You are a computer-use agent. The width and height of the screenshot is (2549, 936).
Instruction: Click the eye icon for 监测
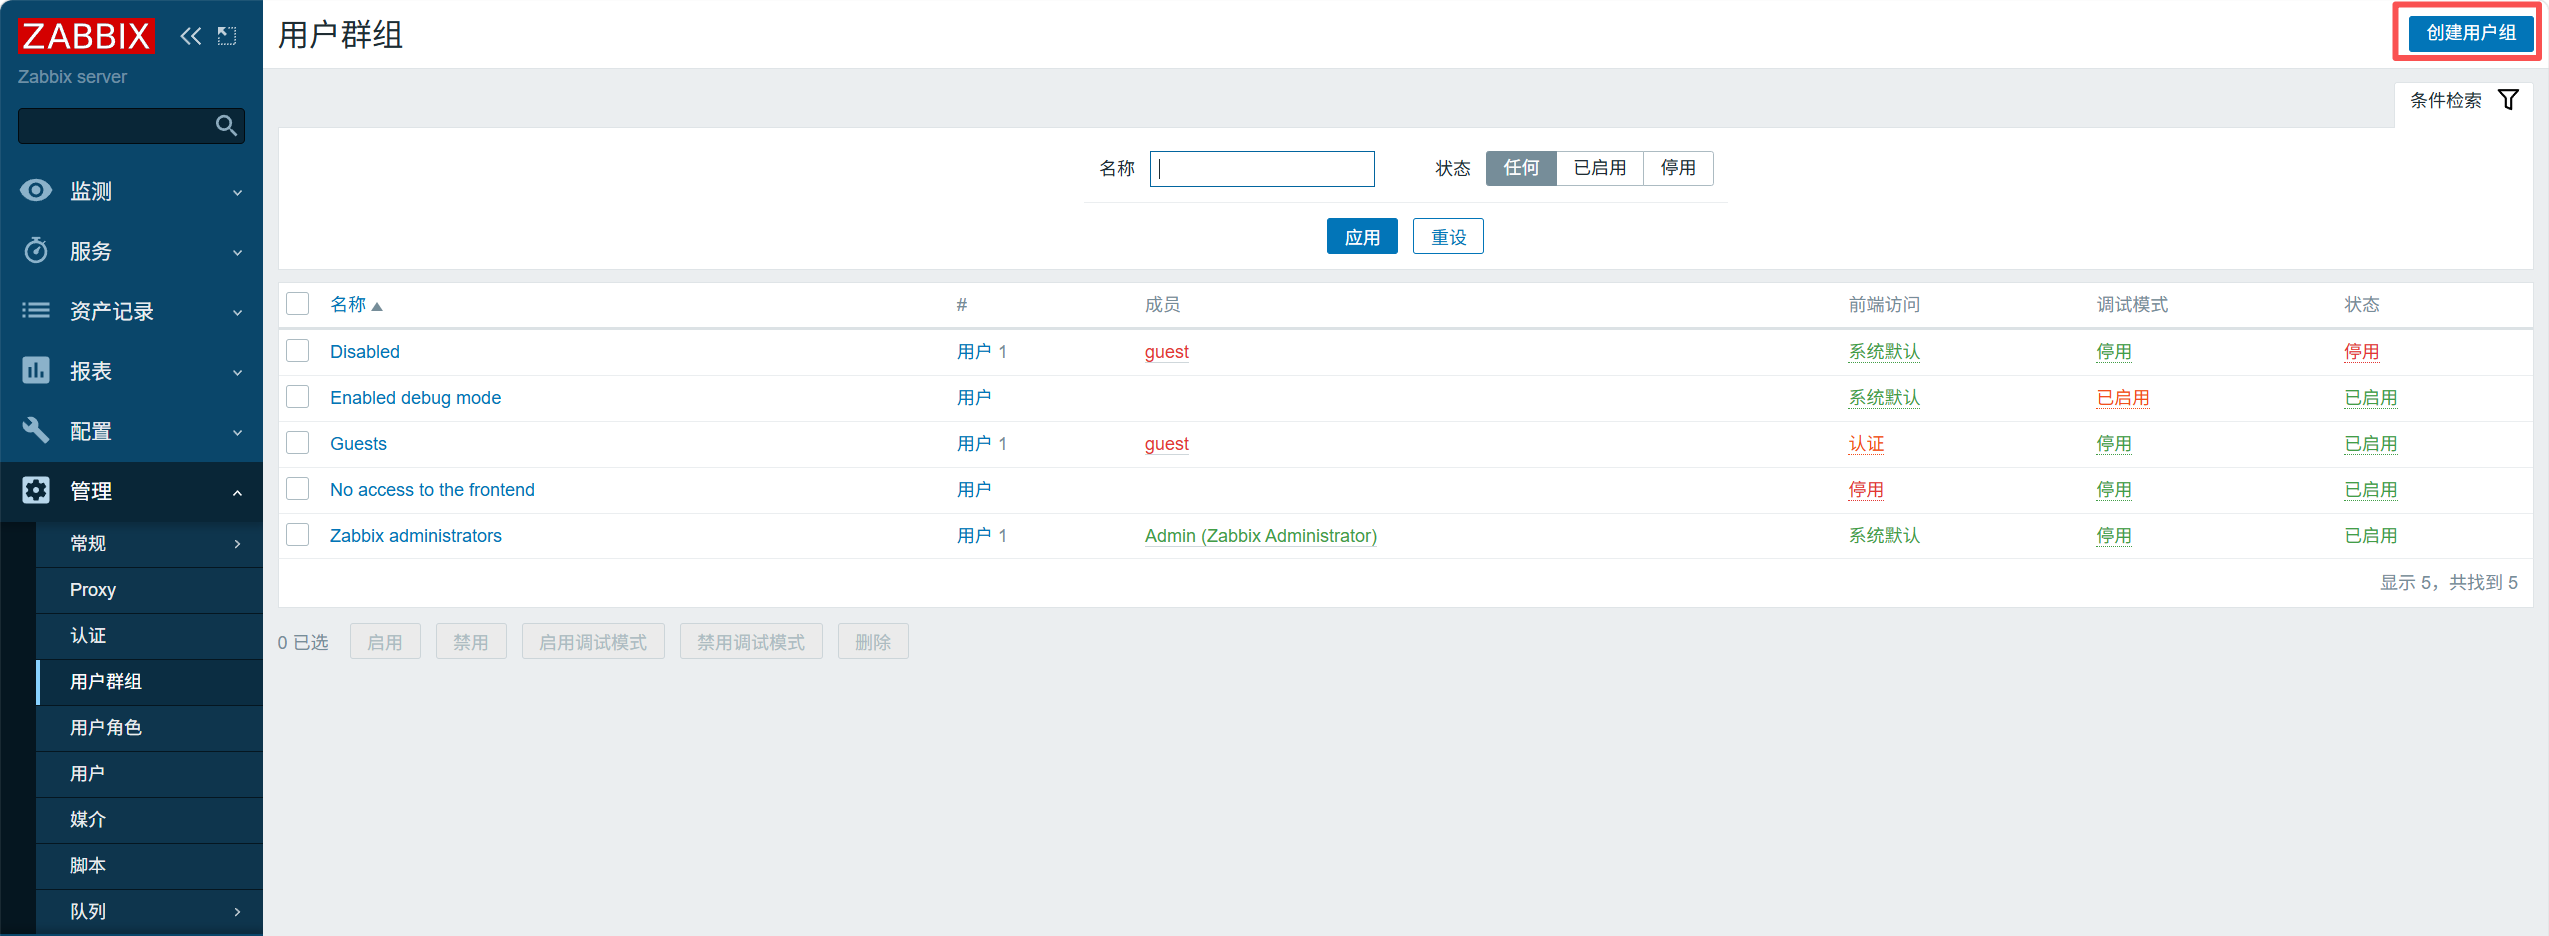pos(36,190)
